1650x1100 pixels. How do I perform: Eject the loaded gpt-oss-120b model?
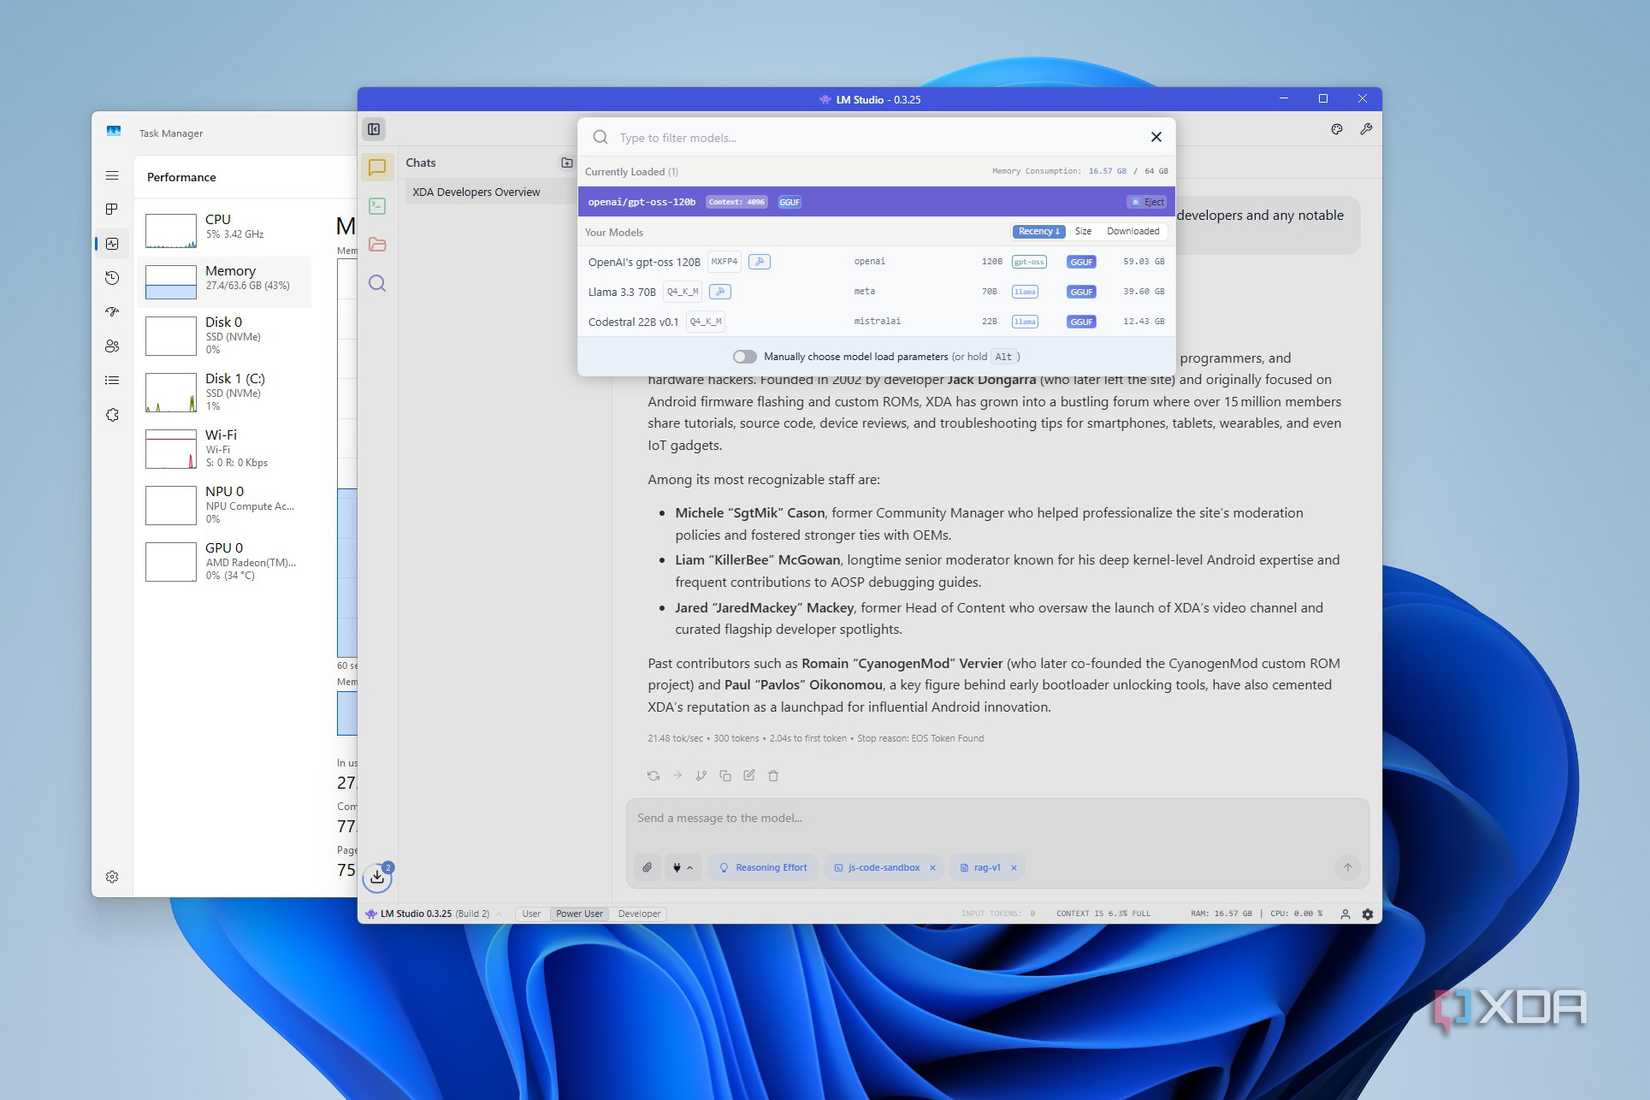pyautogui.click(x=1147, y=202)
